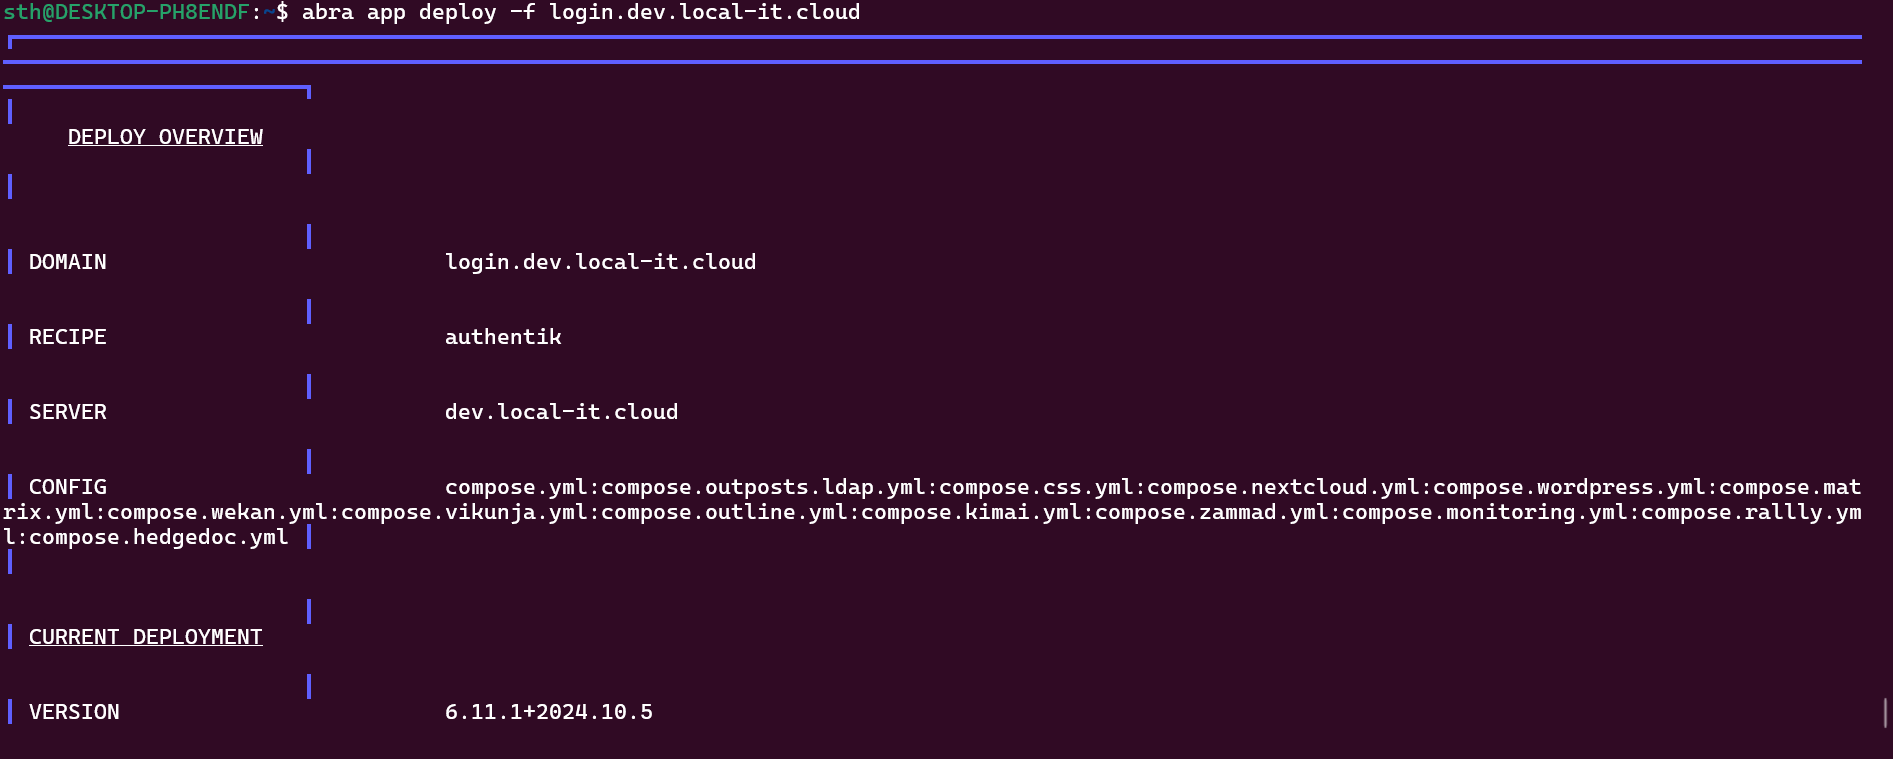Click compose.vikunja.yml in the config list
This screenshot has width=1893, height=759.
465,512
